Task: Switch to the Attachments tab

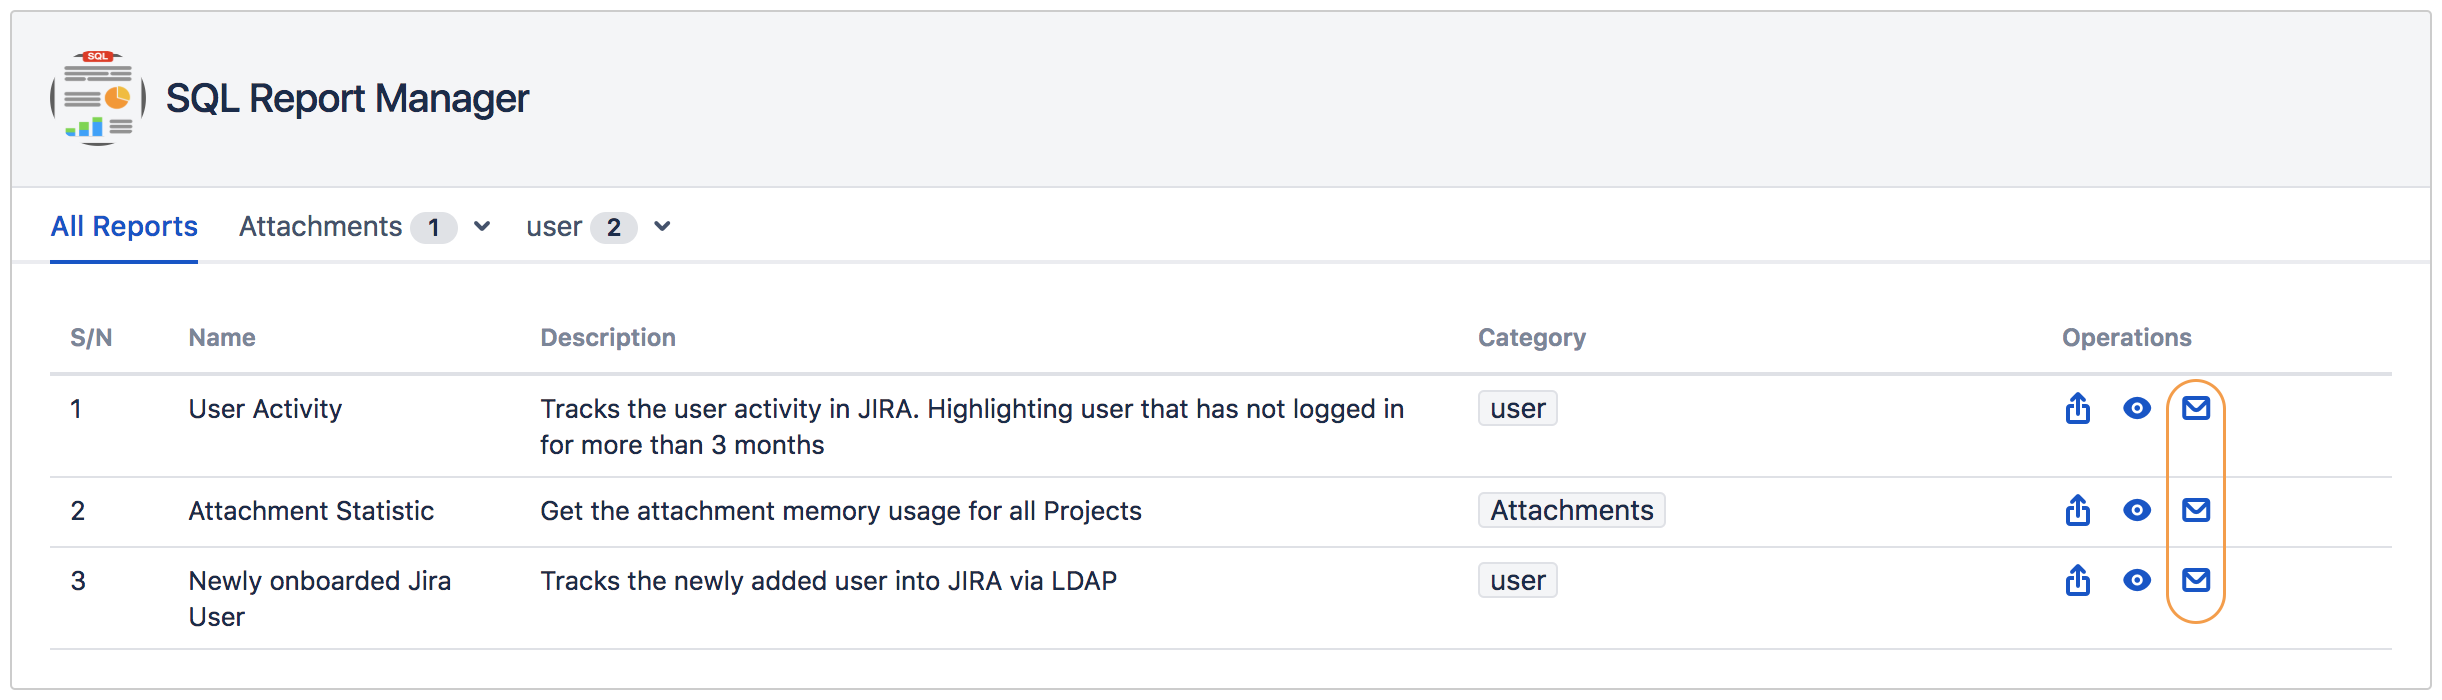Action: 320,227
